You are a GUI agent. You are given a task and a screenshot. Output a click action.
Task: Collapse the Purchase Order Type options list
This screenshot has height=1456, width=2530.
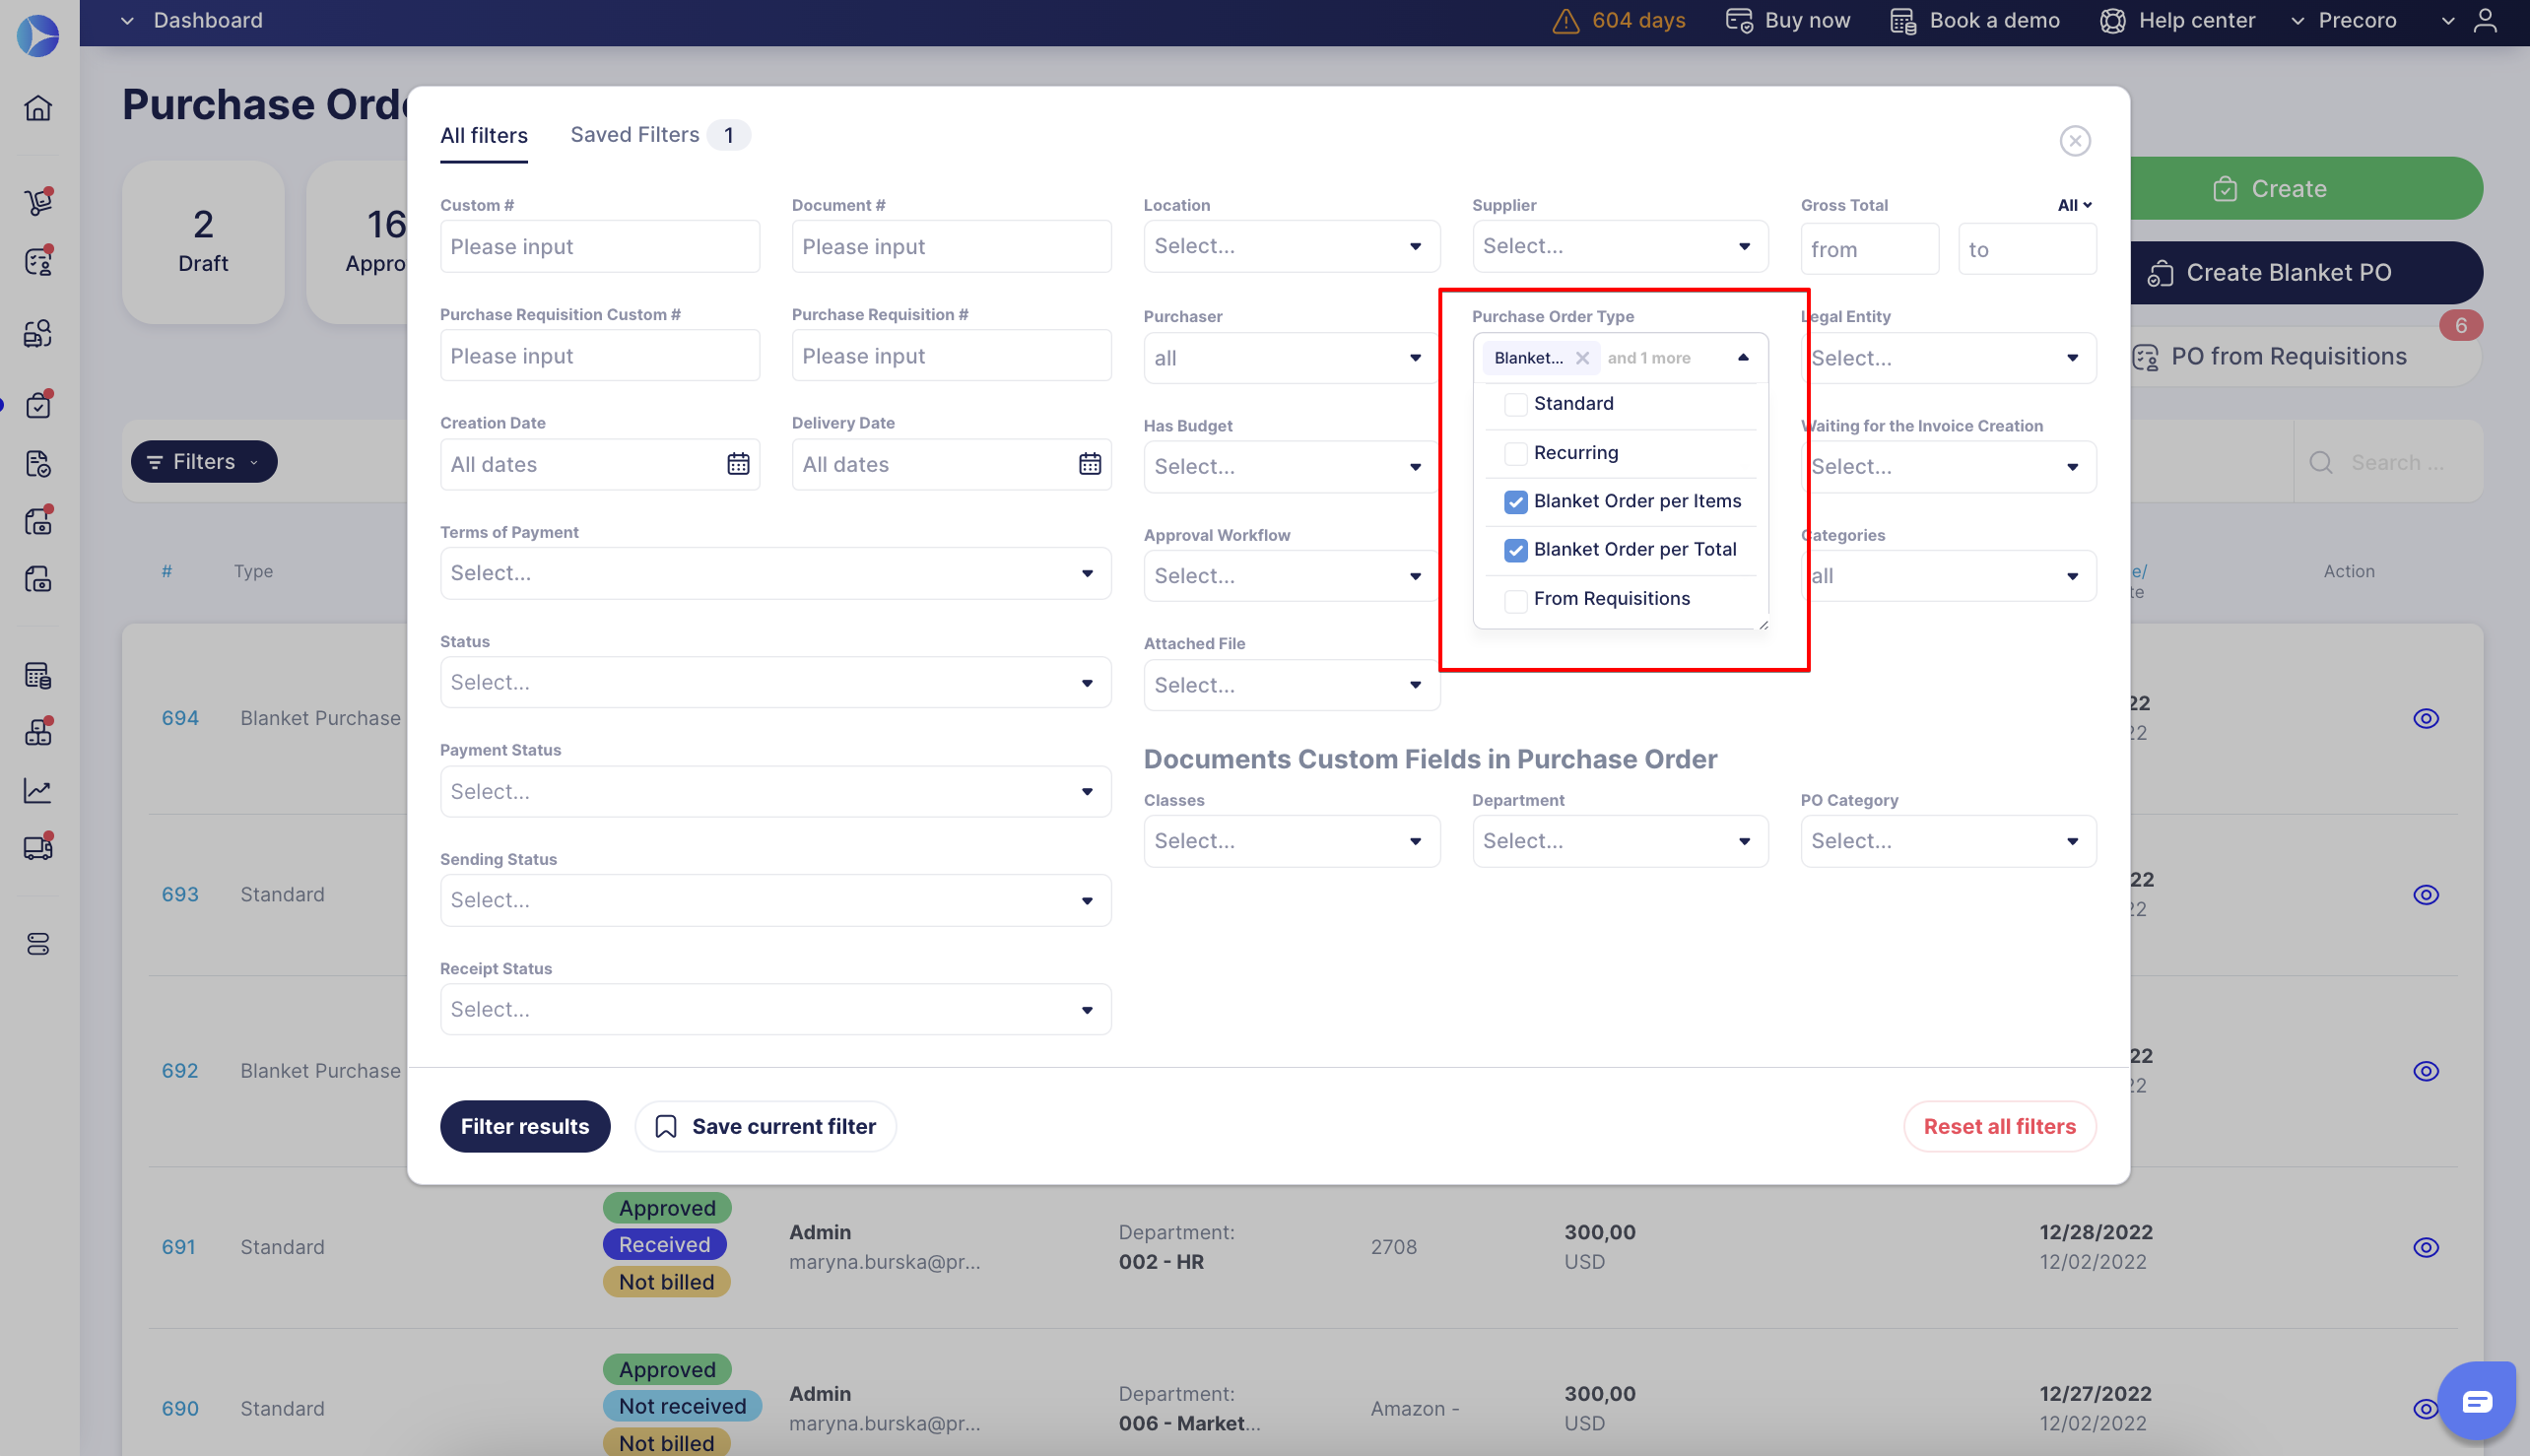[x=1743, y=357]
